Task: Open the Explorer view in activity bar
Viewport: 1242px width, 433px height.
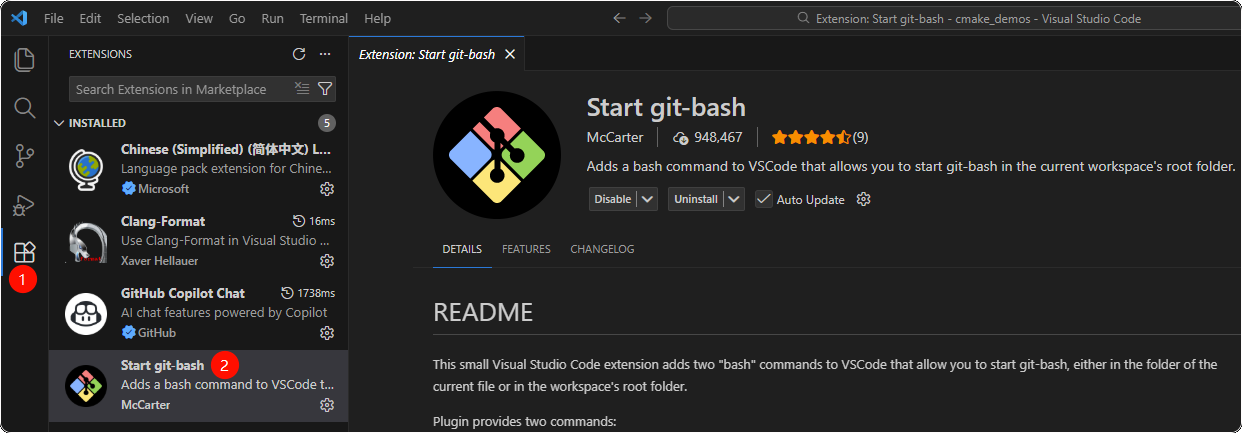Action: tap(24, 60)
